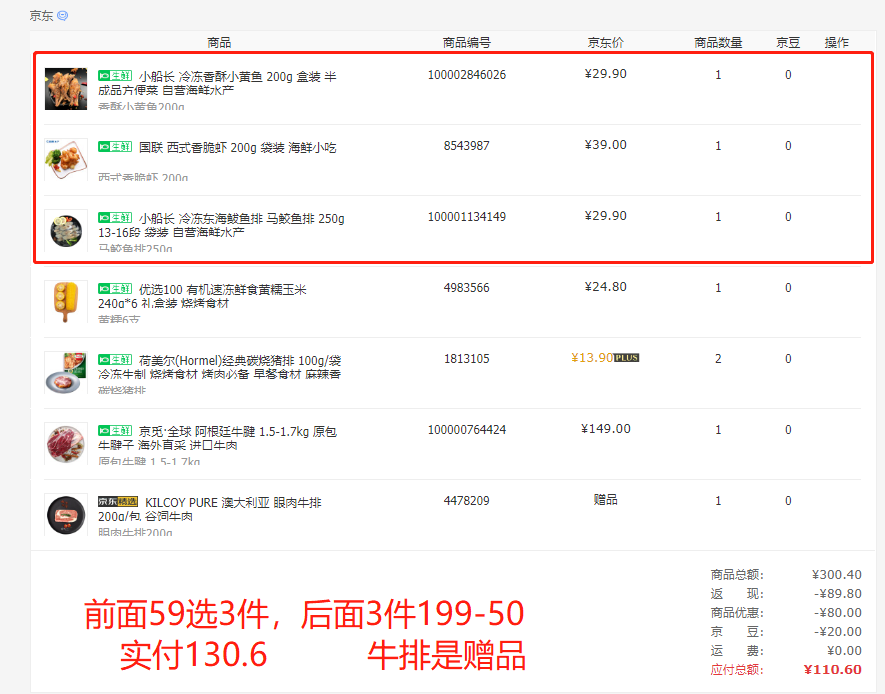Select product number 4478209
The image size is (885, 694).
point(467,501)
